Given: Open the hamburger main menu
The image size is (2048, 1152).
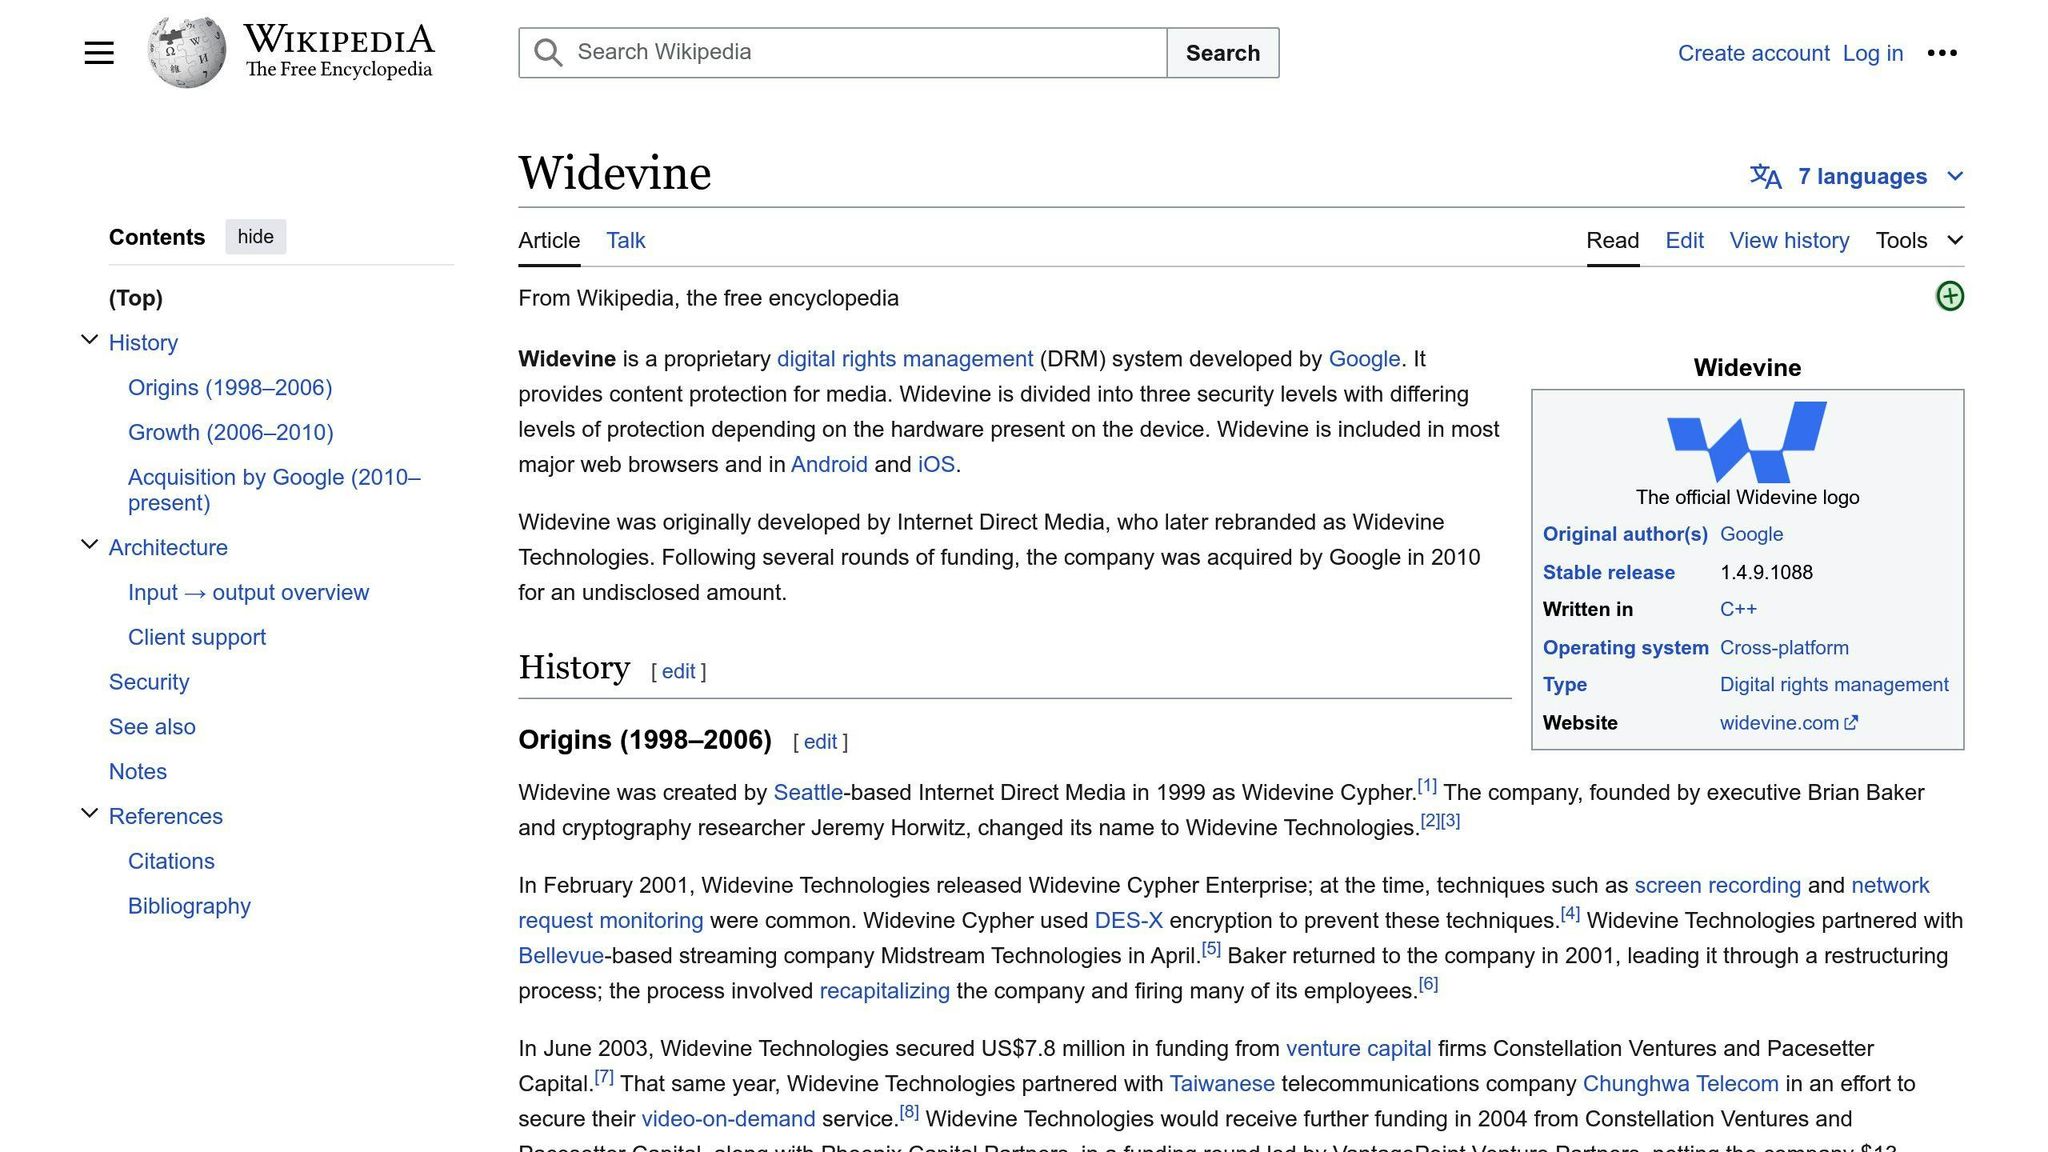Looking at the screenshot, I should point(99,53).
